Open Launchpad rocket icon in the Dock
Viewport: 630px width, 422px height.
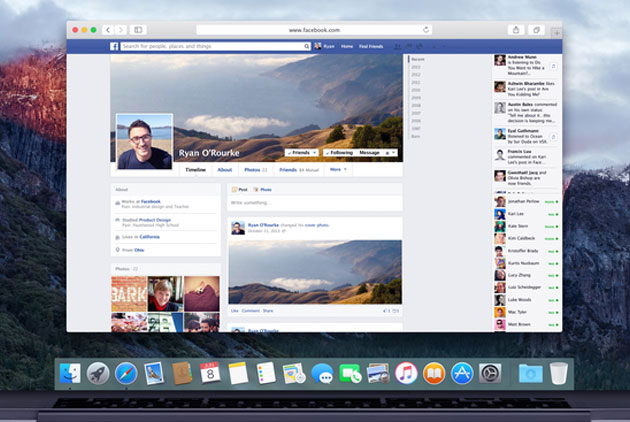pos(98,373)
